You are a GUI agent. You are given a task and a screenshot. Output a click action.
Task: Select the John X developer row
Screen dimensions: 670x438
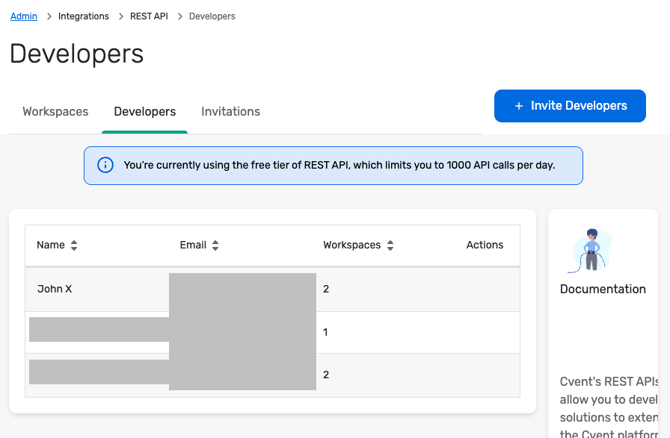pyautogui.click(x=55, y=289)
